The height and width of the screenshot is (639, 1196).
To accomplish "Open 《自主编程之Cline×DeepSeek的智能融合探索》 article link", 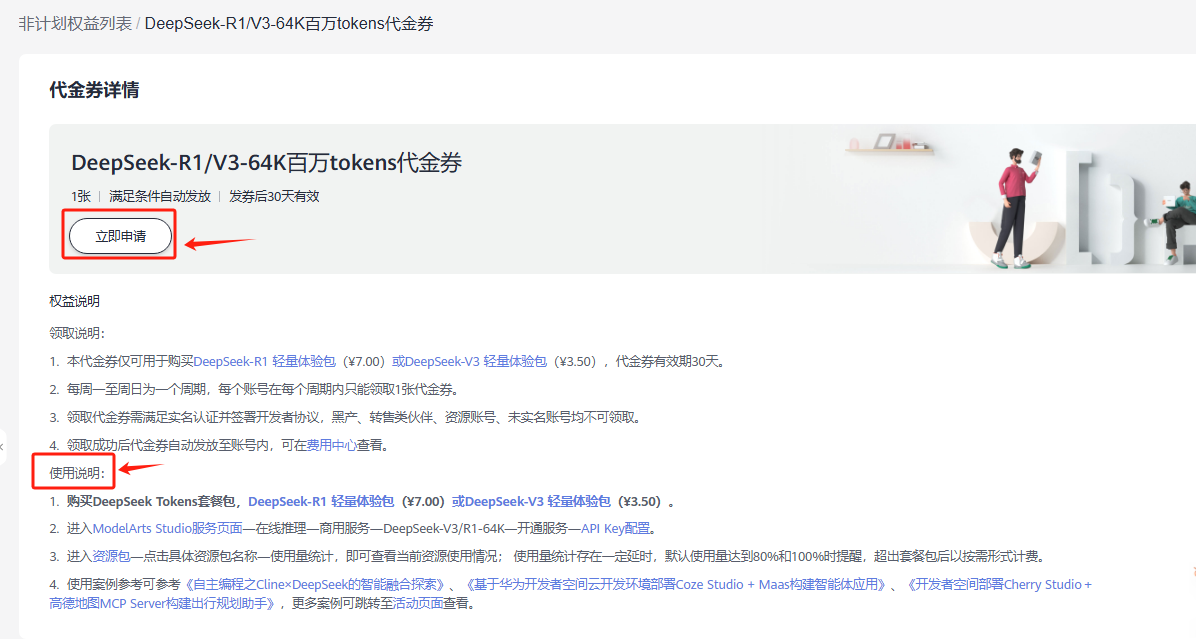I will click(x=315, y=585).
